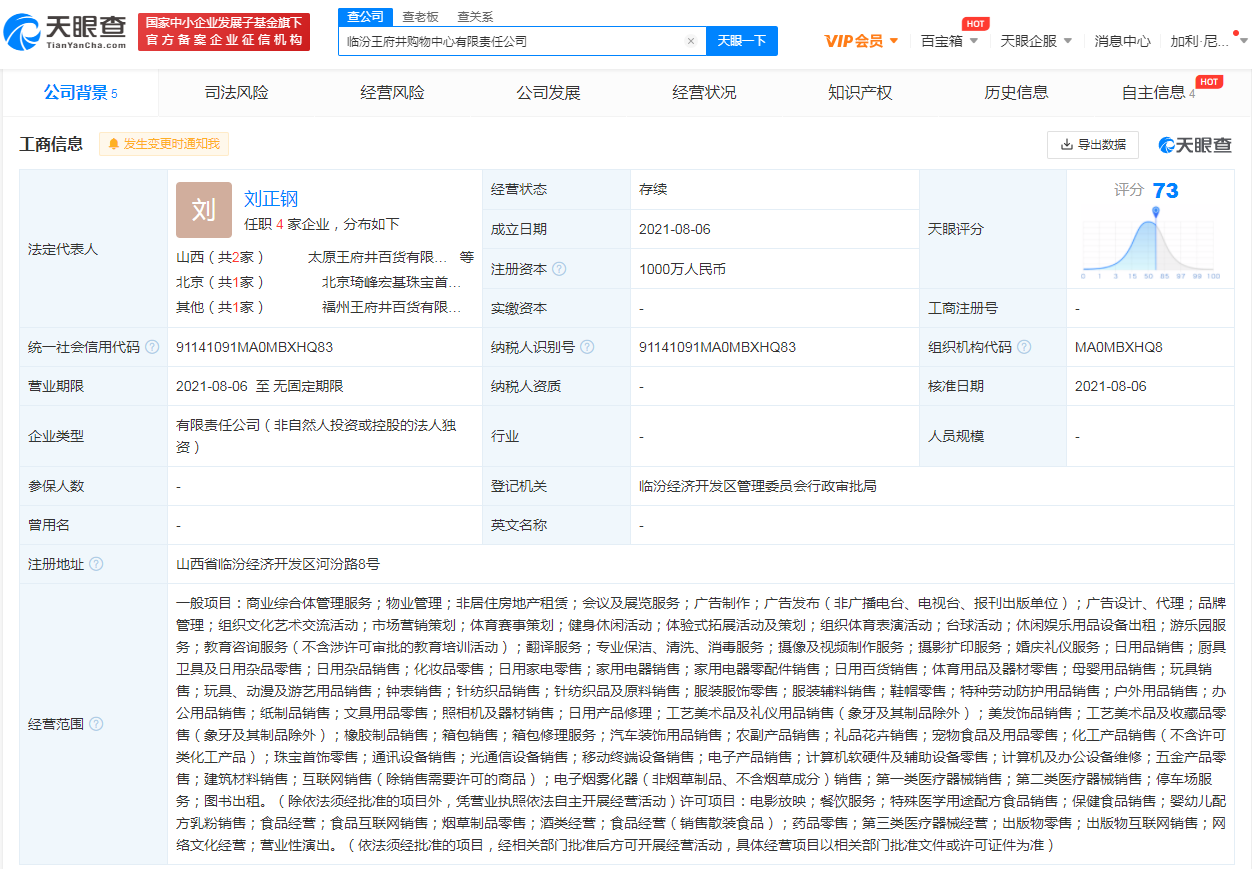Open 太原王府井百货有限 company link
1252x869 pixels.
point(377,256)
